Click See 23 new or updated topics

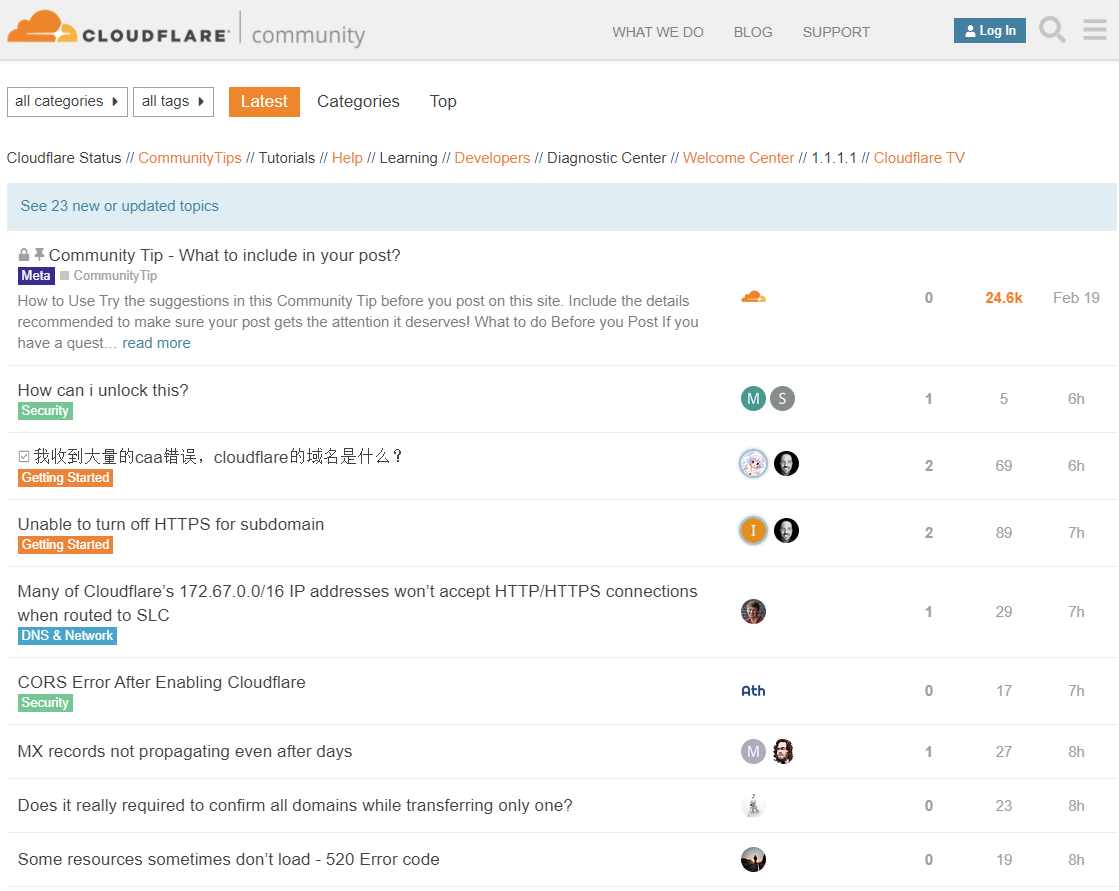(x=120, y=206)
